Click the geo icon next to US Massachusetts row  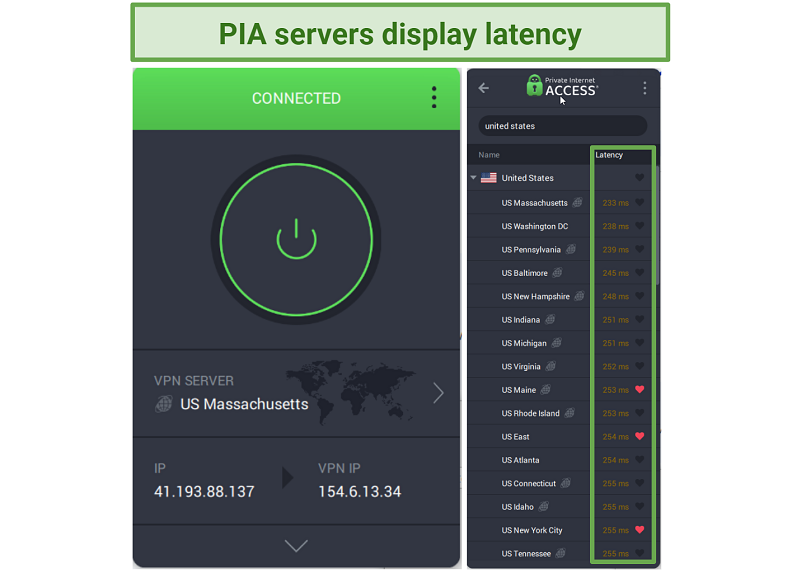pos(577,202)
